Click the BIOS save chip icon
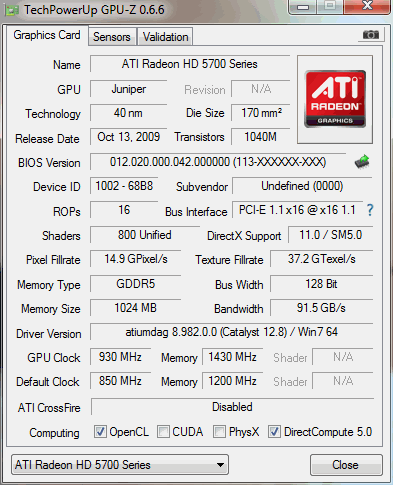 coord(362,162)
